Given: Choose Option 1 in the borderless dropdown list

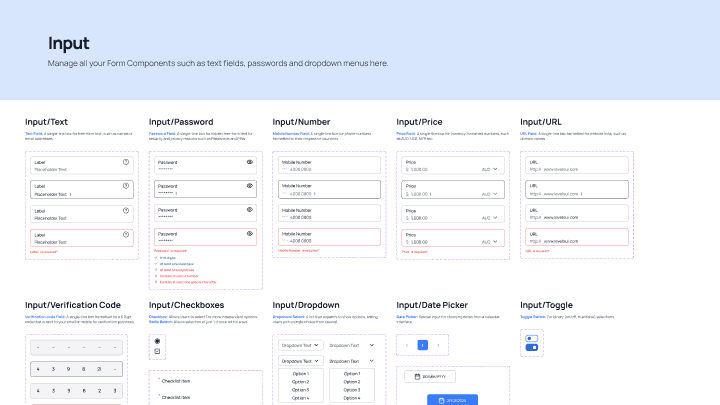Looking at the screenshot, I should pyautogui.click(x=352, y=374).
